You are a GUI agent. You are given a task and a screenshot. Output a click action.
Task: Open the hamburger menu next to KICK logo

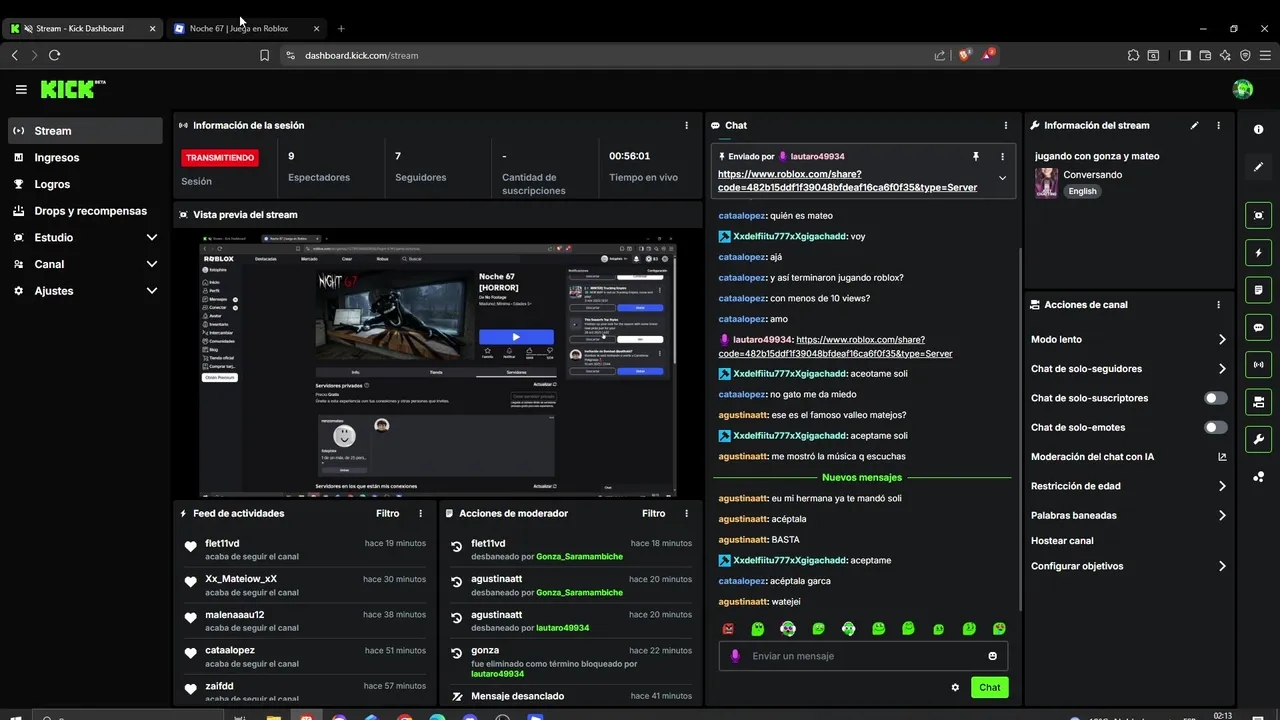[x=21, y=90]
